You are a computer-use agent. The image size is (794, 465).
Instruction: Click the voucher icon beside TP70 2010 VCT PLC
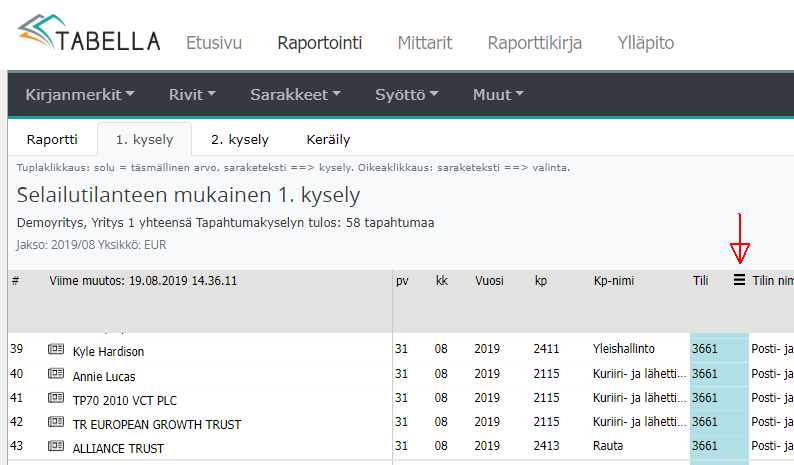pyautogui.click(x=56, y=399)
